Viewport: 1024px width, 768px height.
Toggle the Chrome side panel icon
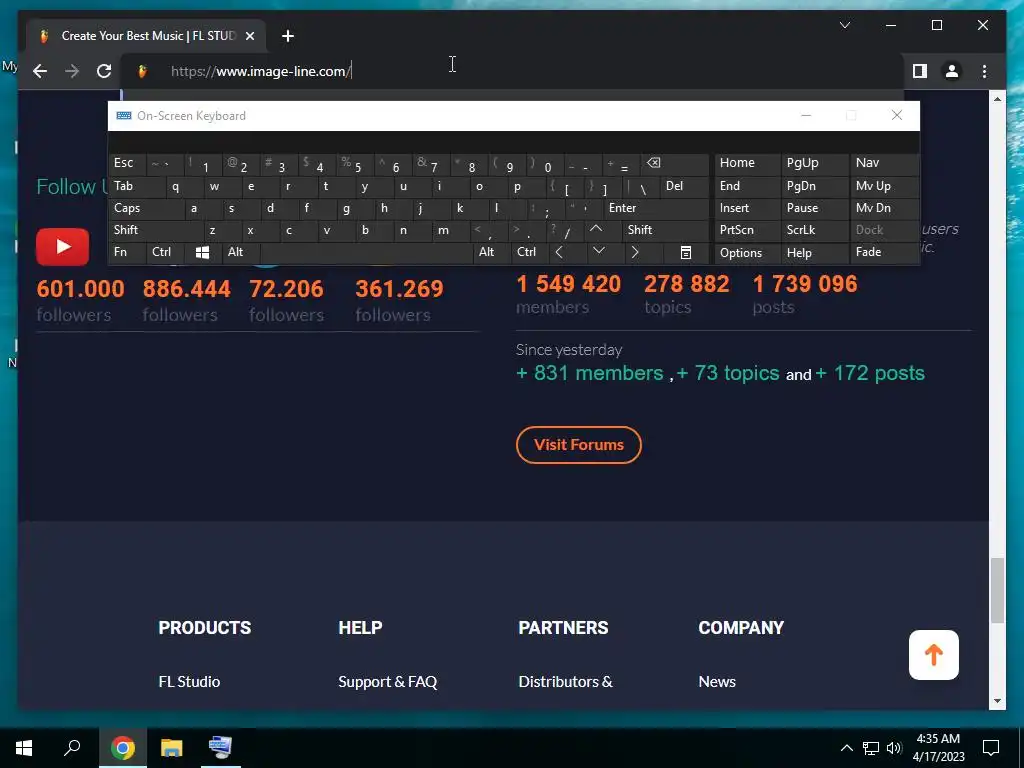pos(920,71)
